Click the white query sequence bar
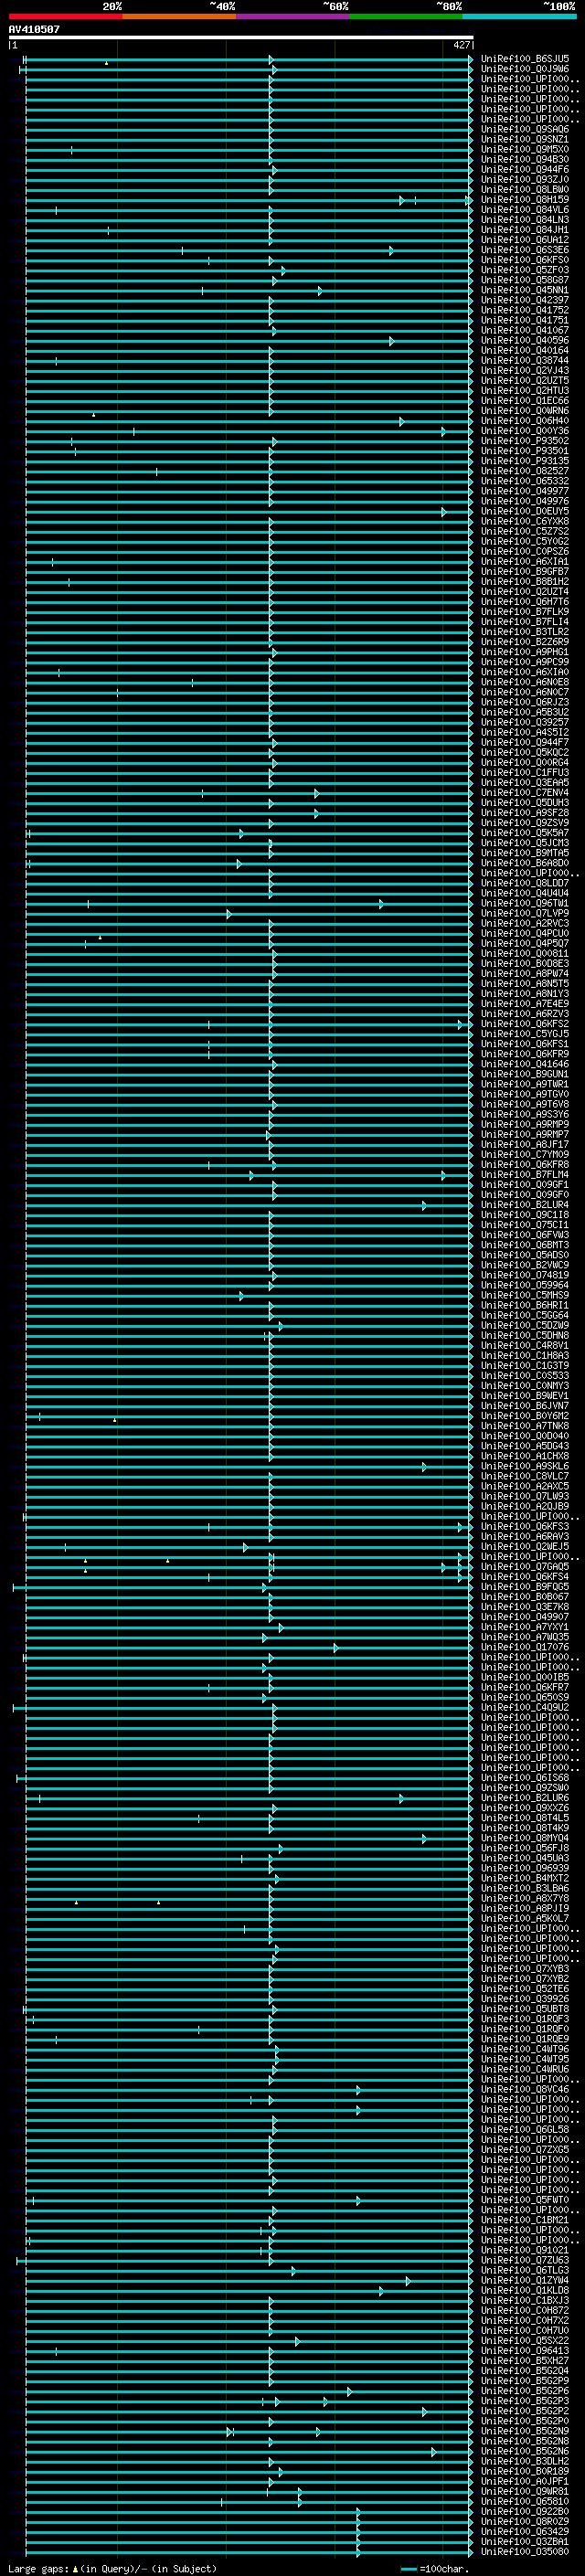 [241, 38]
